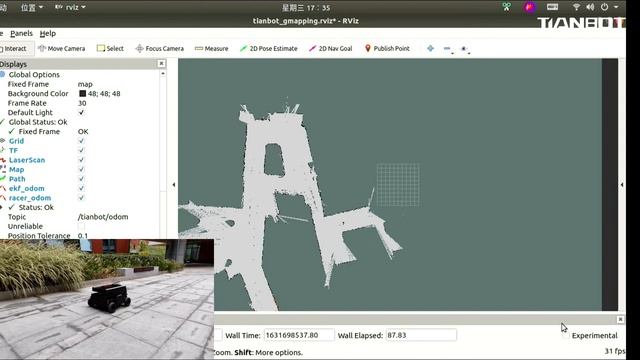Select the ekf_odom display item

tap(27, 188)
